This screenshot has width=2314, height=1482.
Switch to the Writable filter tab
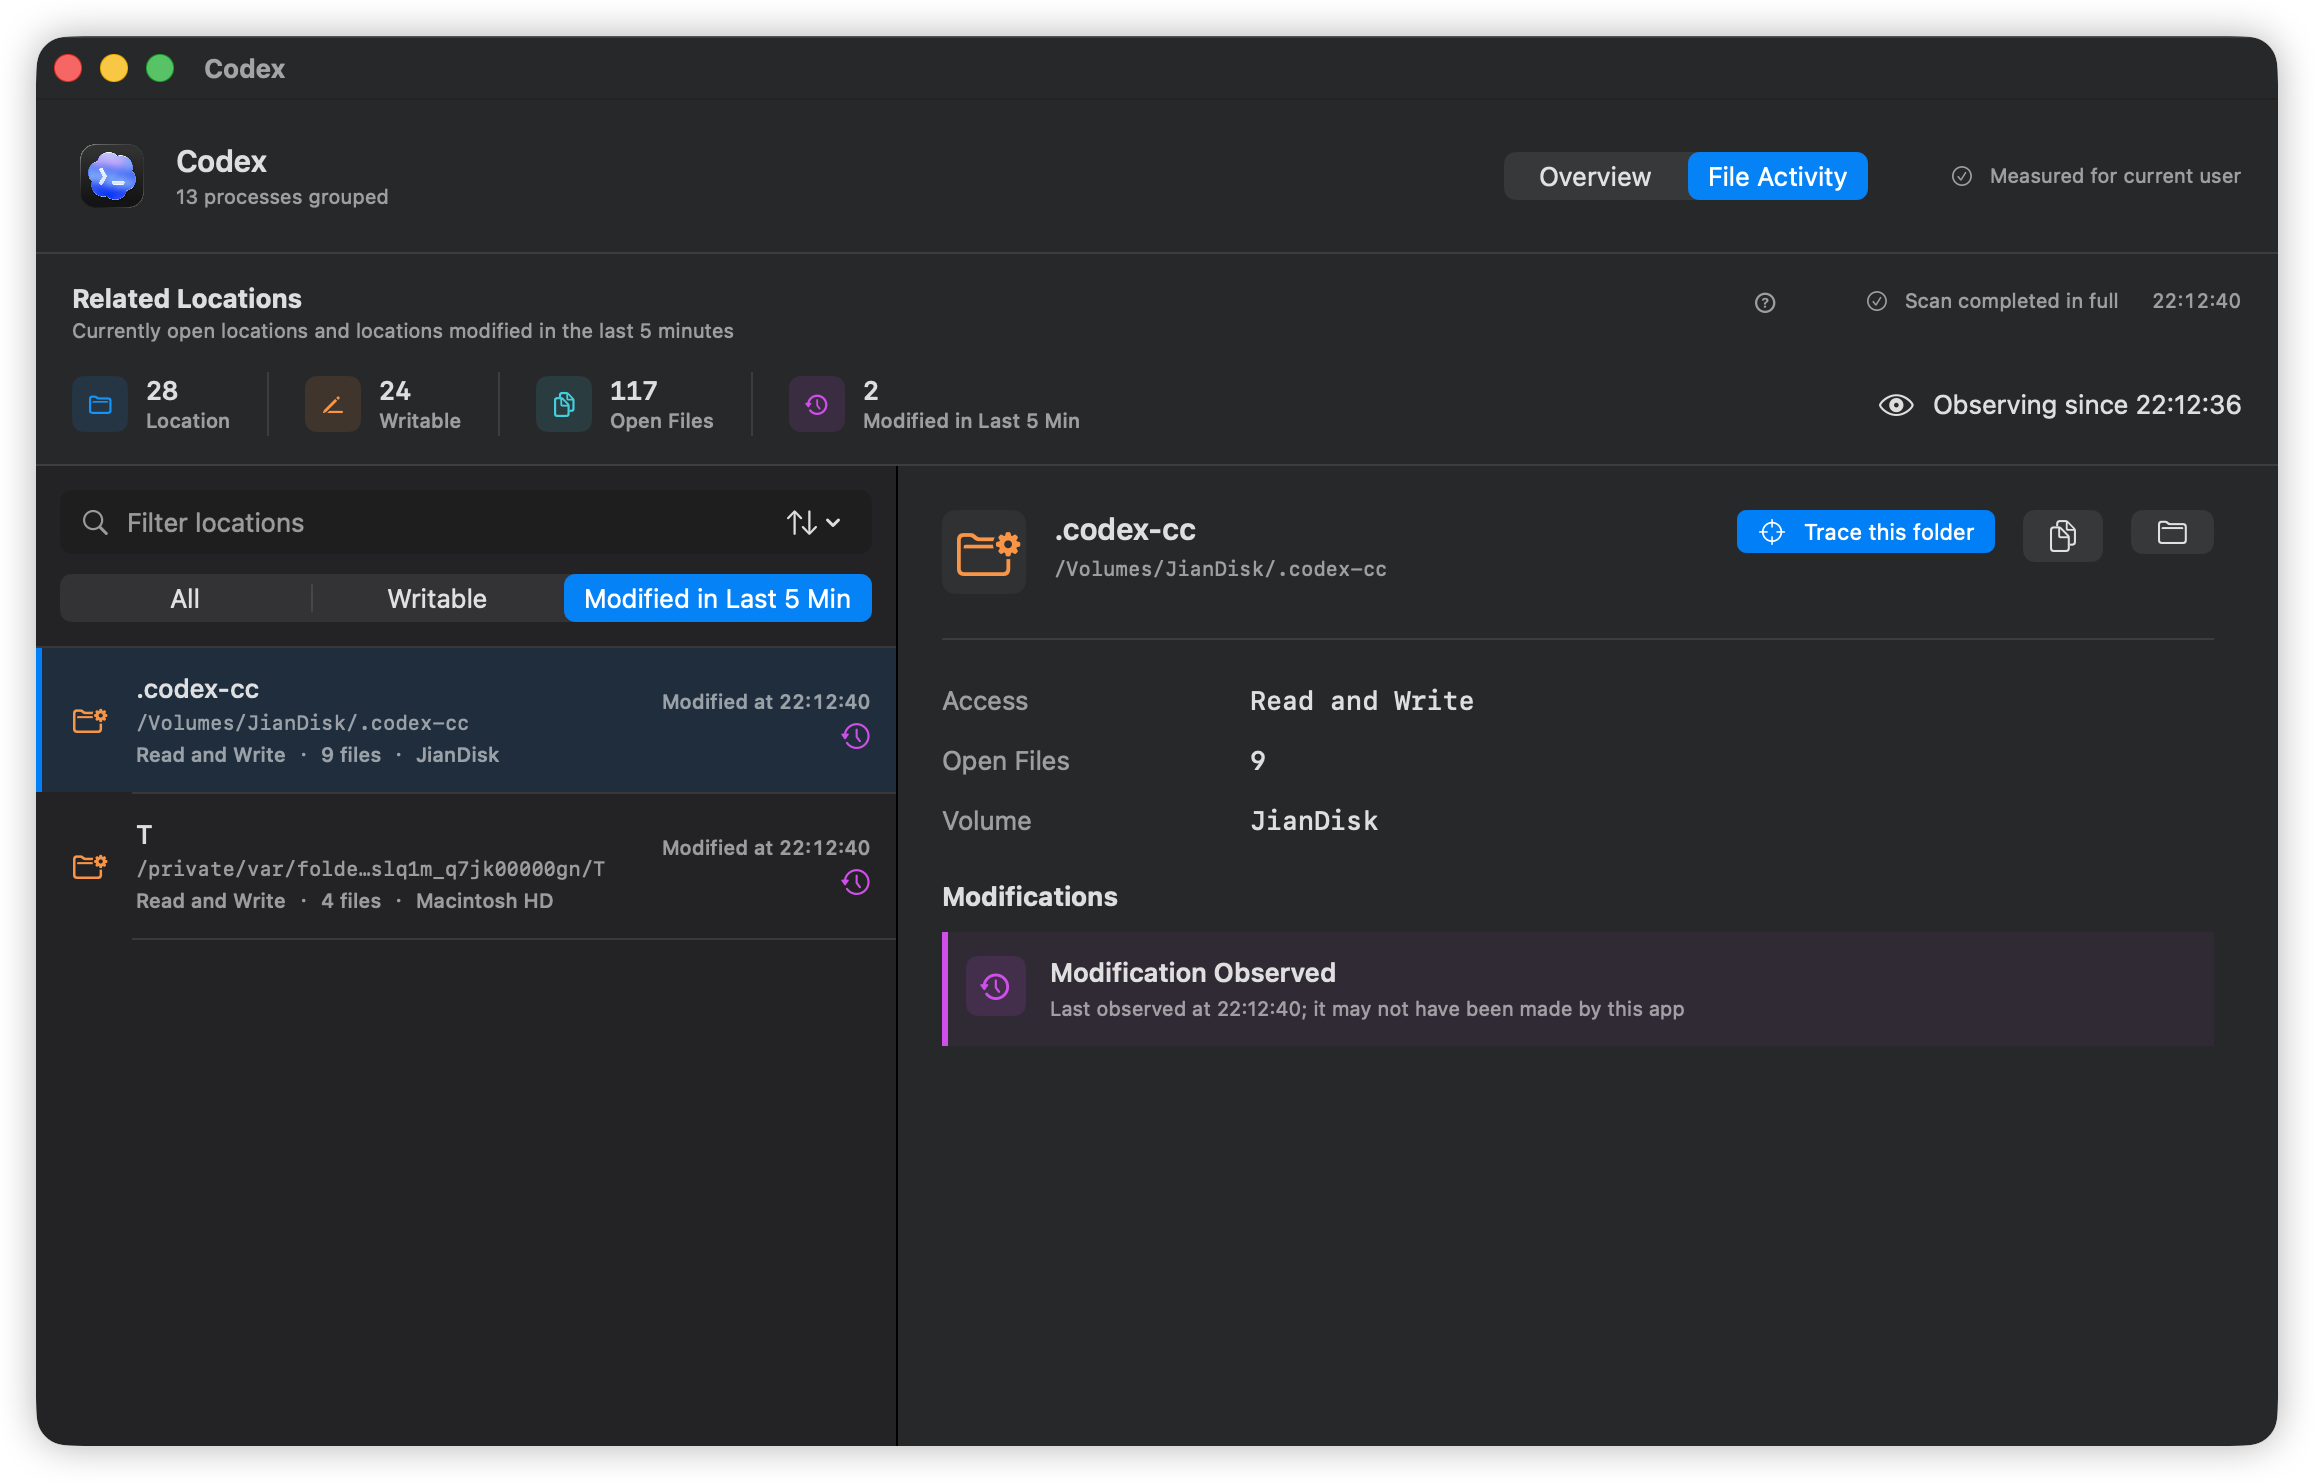point(437,598)
